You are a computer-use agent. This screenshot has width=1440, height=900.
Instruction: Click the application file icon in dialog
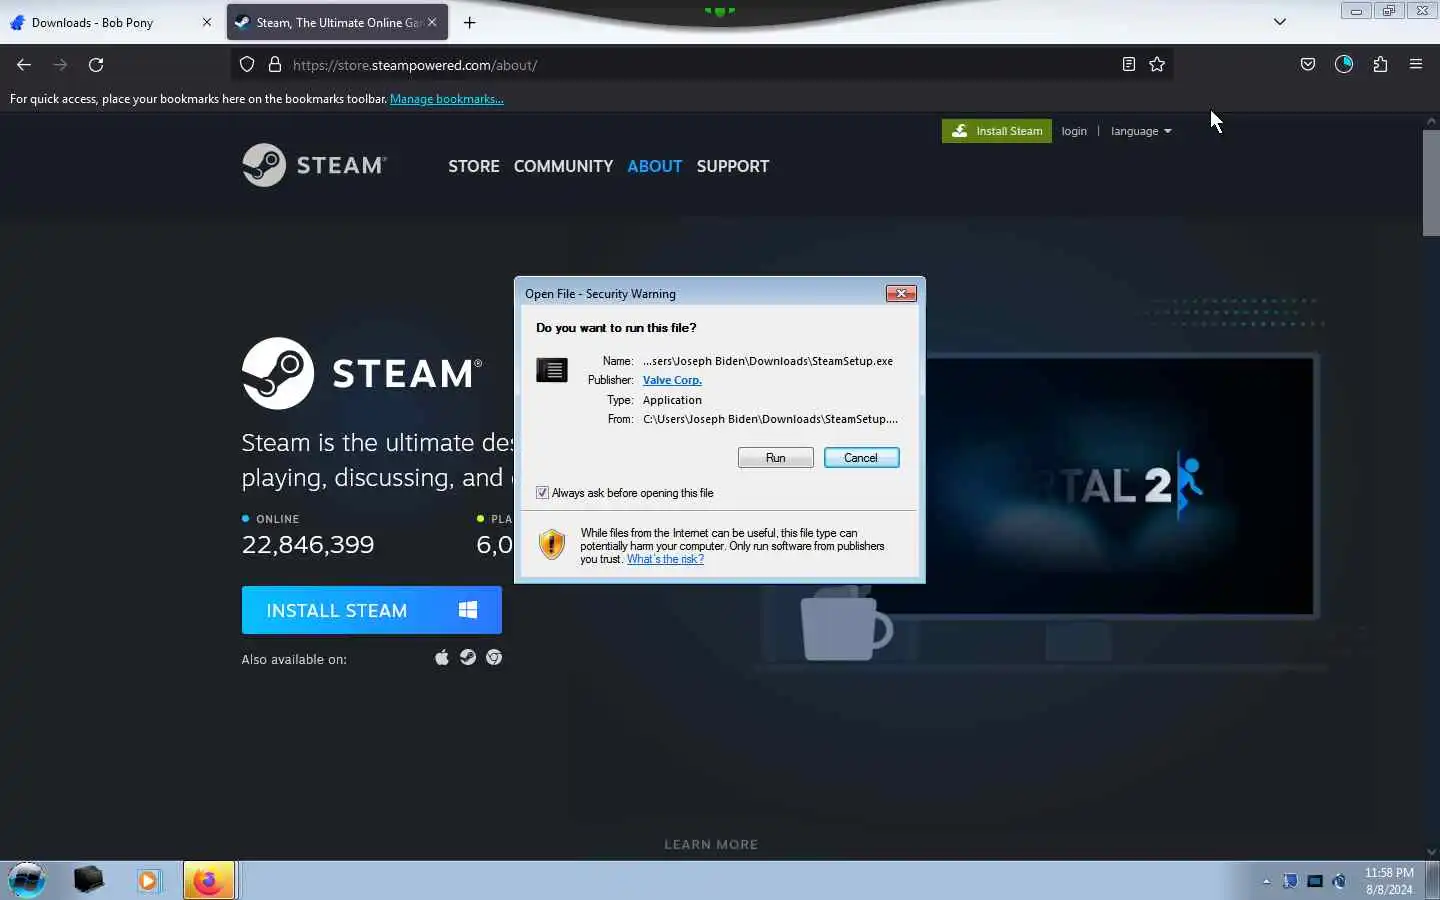(x=552, y=370)
